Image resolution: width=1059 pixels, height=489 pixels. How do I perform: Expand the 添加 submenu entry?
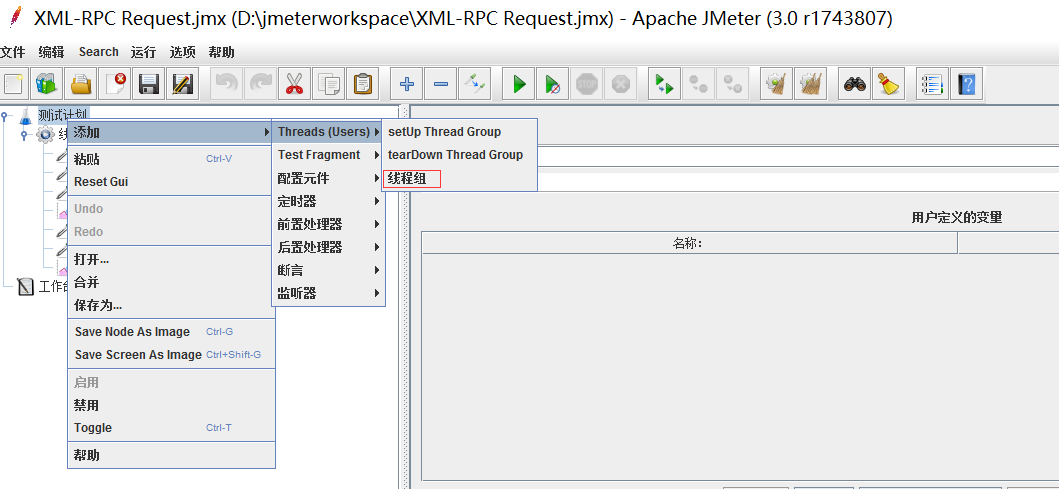click(x=171, y=132)
